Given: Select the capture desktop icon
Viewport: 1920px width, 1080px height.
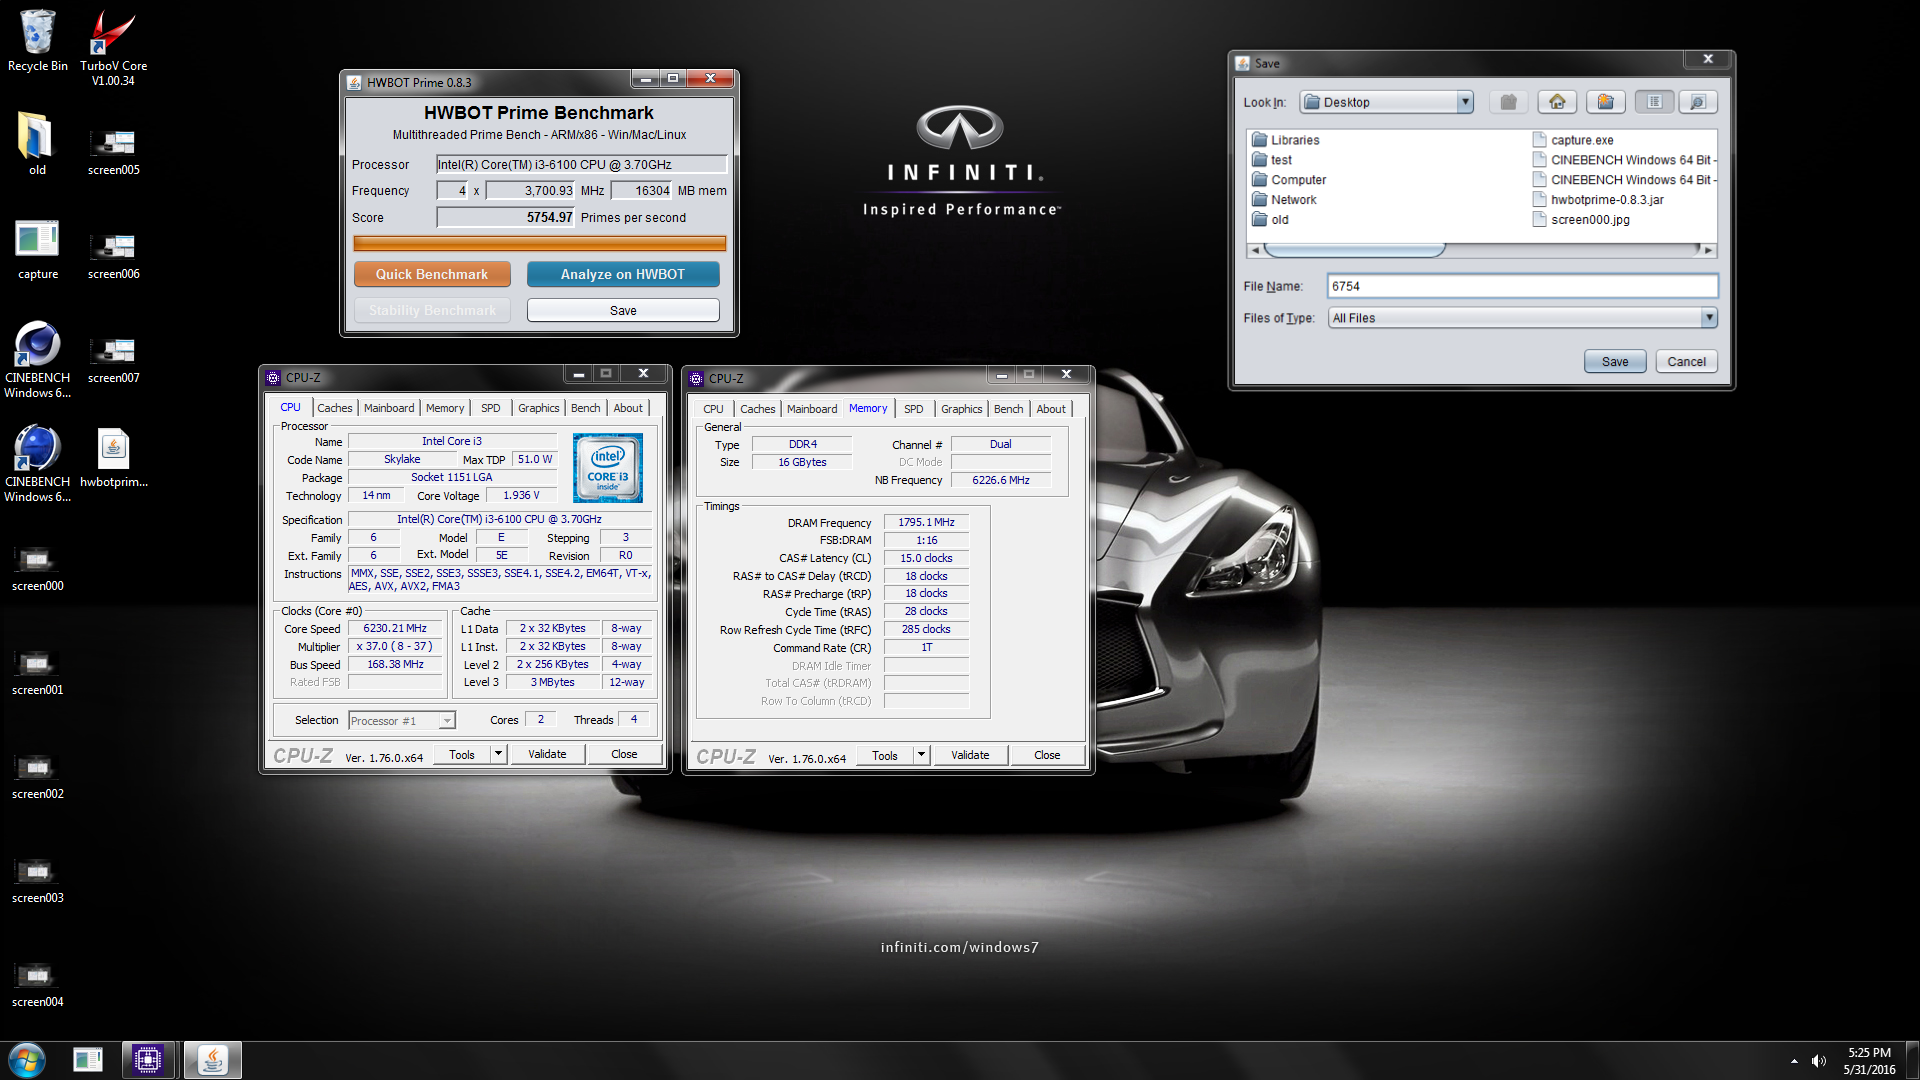Looking at the screenshot, I should pos(37,250).
